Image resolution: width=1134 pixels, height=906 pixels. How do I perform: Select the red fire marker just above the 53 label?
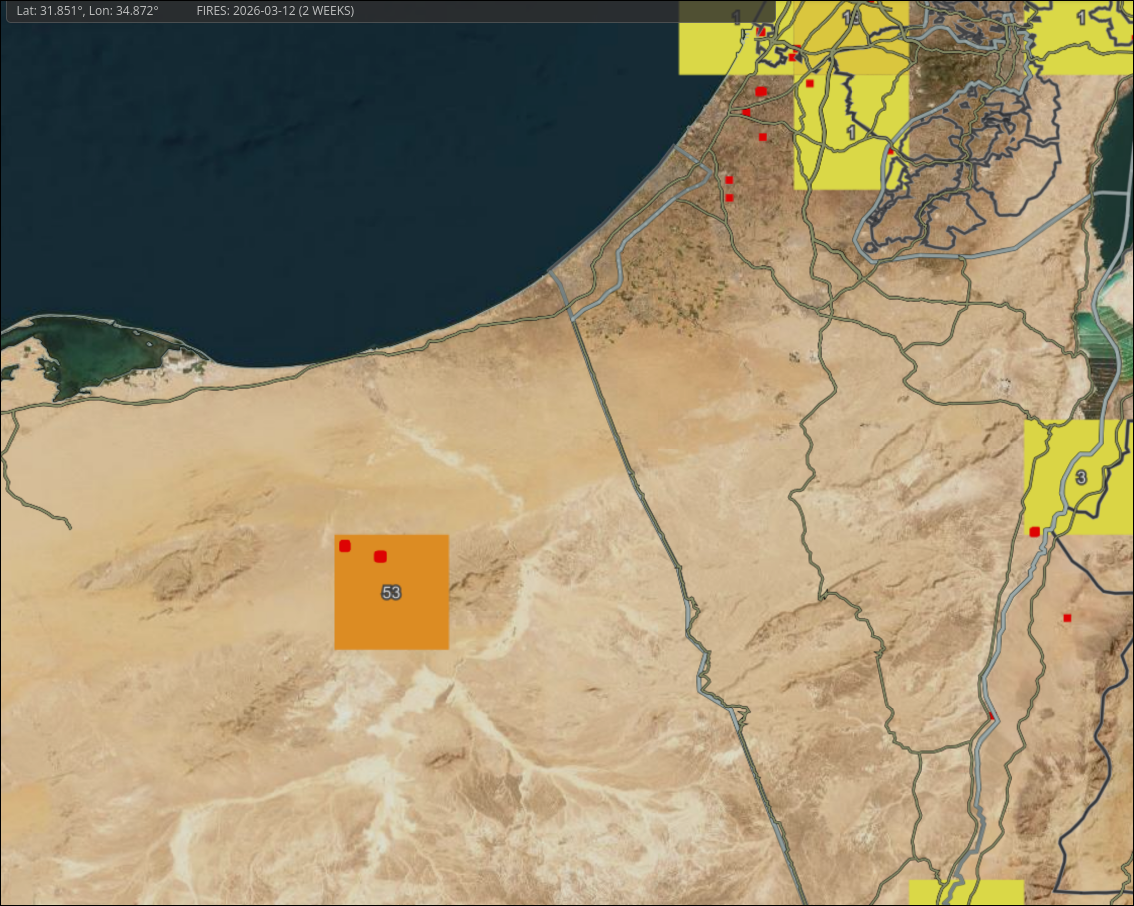tap(380, 556)
